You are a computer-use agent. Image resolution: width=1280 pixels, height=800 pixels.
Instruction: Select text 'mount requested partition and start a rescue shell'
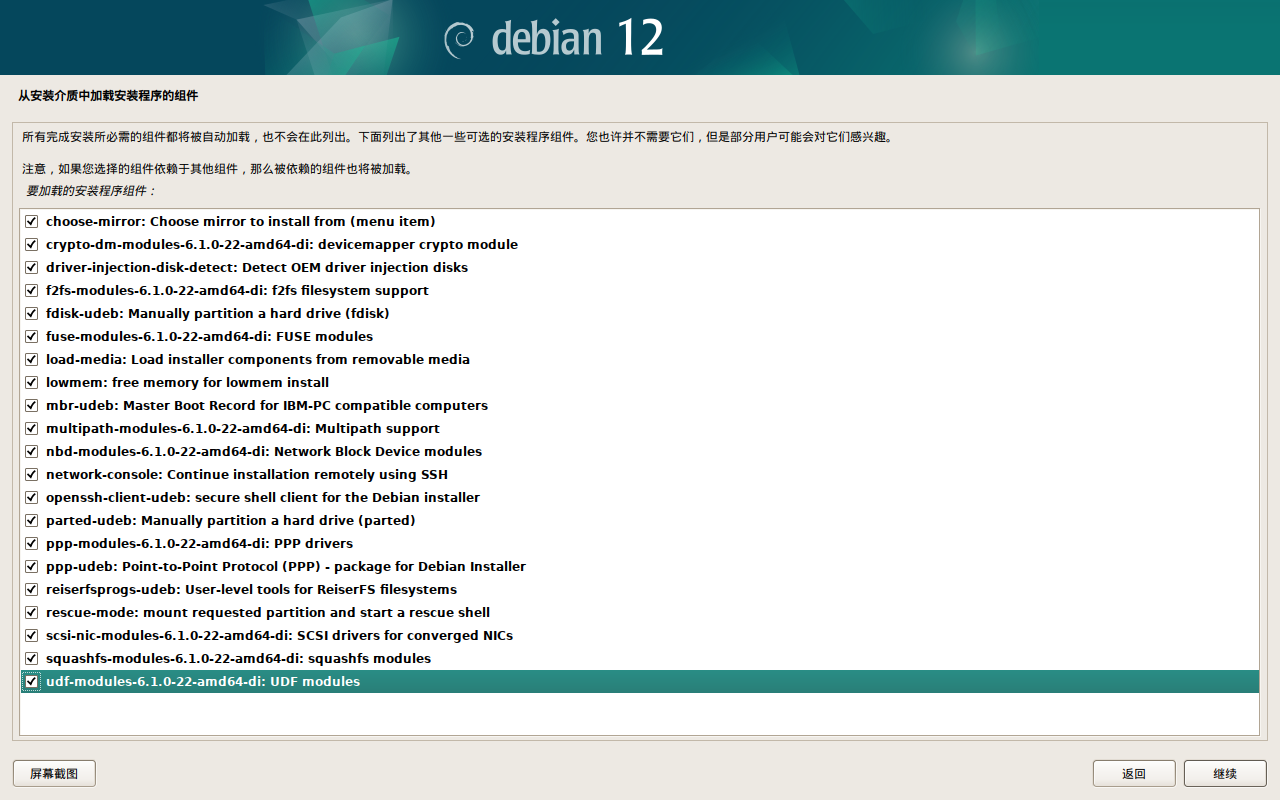coord(316,613)
